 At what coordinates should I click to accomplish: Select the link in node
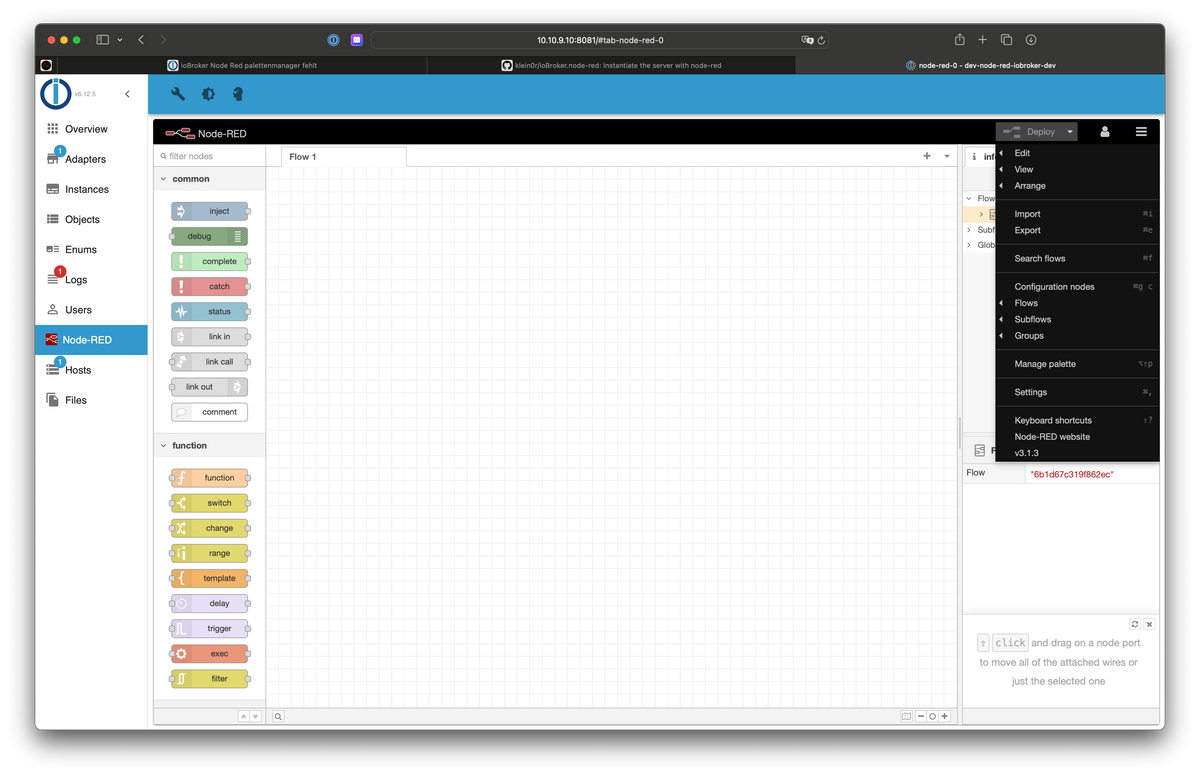(209, 336)
